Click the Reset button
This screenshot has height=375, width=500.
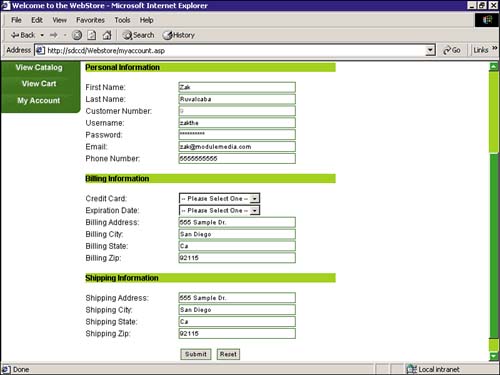coord(228,354)
